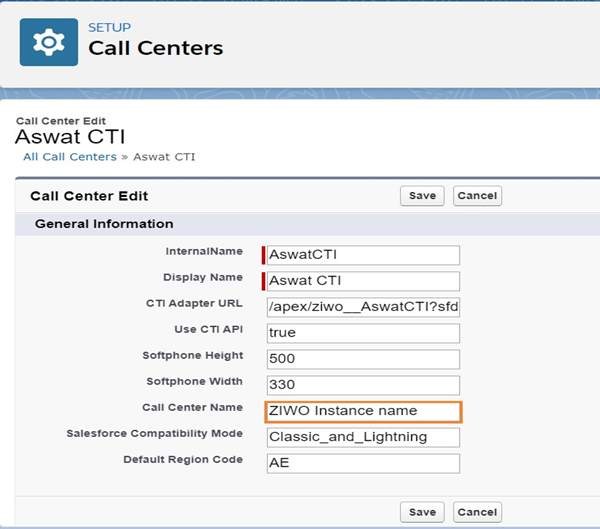Screen dimensions: 600x529
Task: Click the Display Name field label
Action: click(203, 278)
